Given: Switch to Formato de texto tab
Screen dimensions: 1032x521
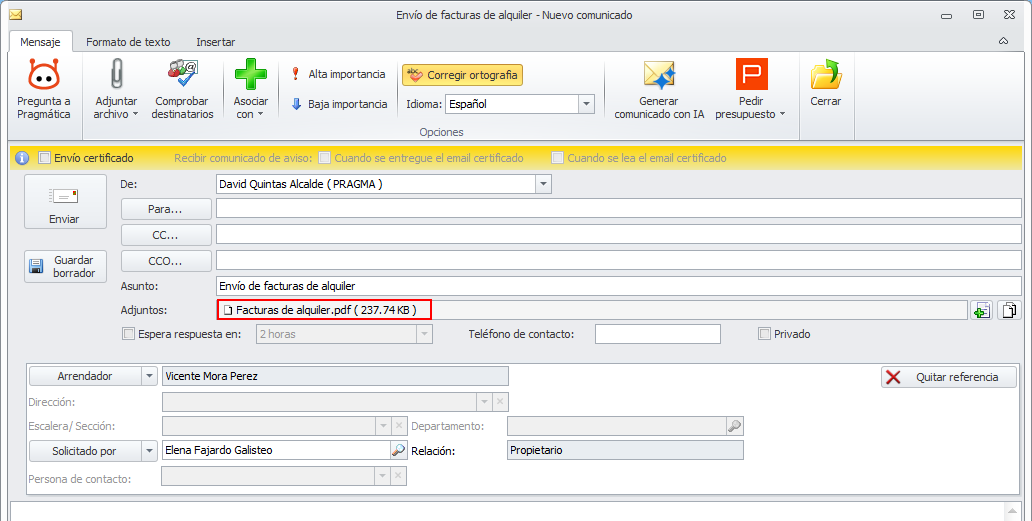Looking at the screenshot, I should (x=128, y=41).
